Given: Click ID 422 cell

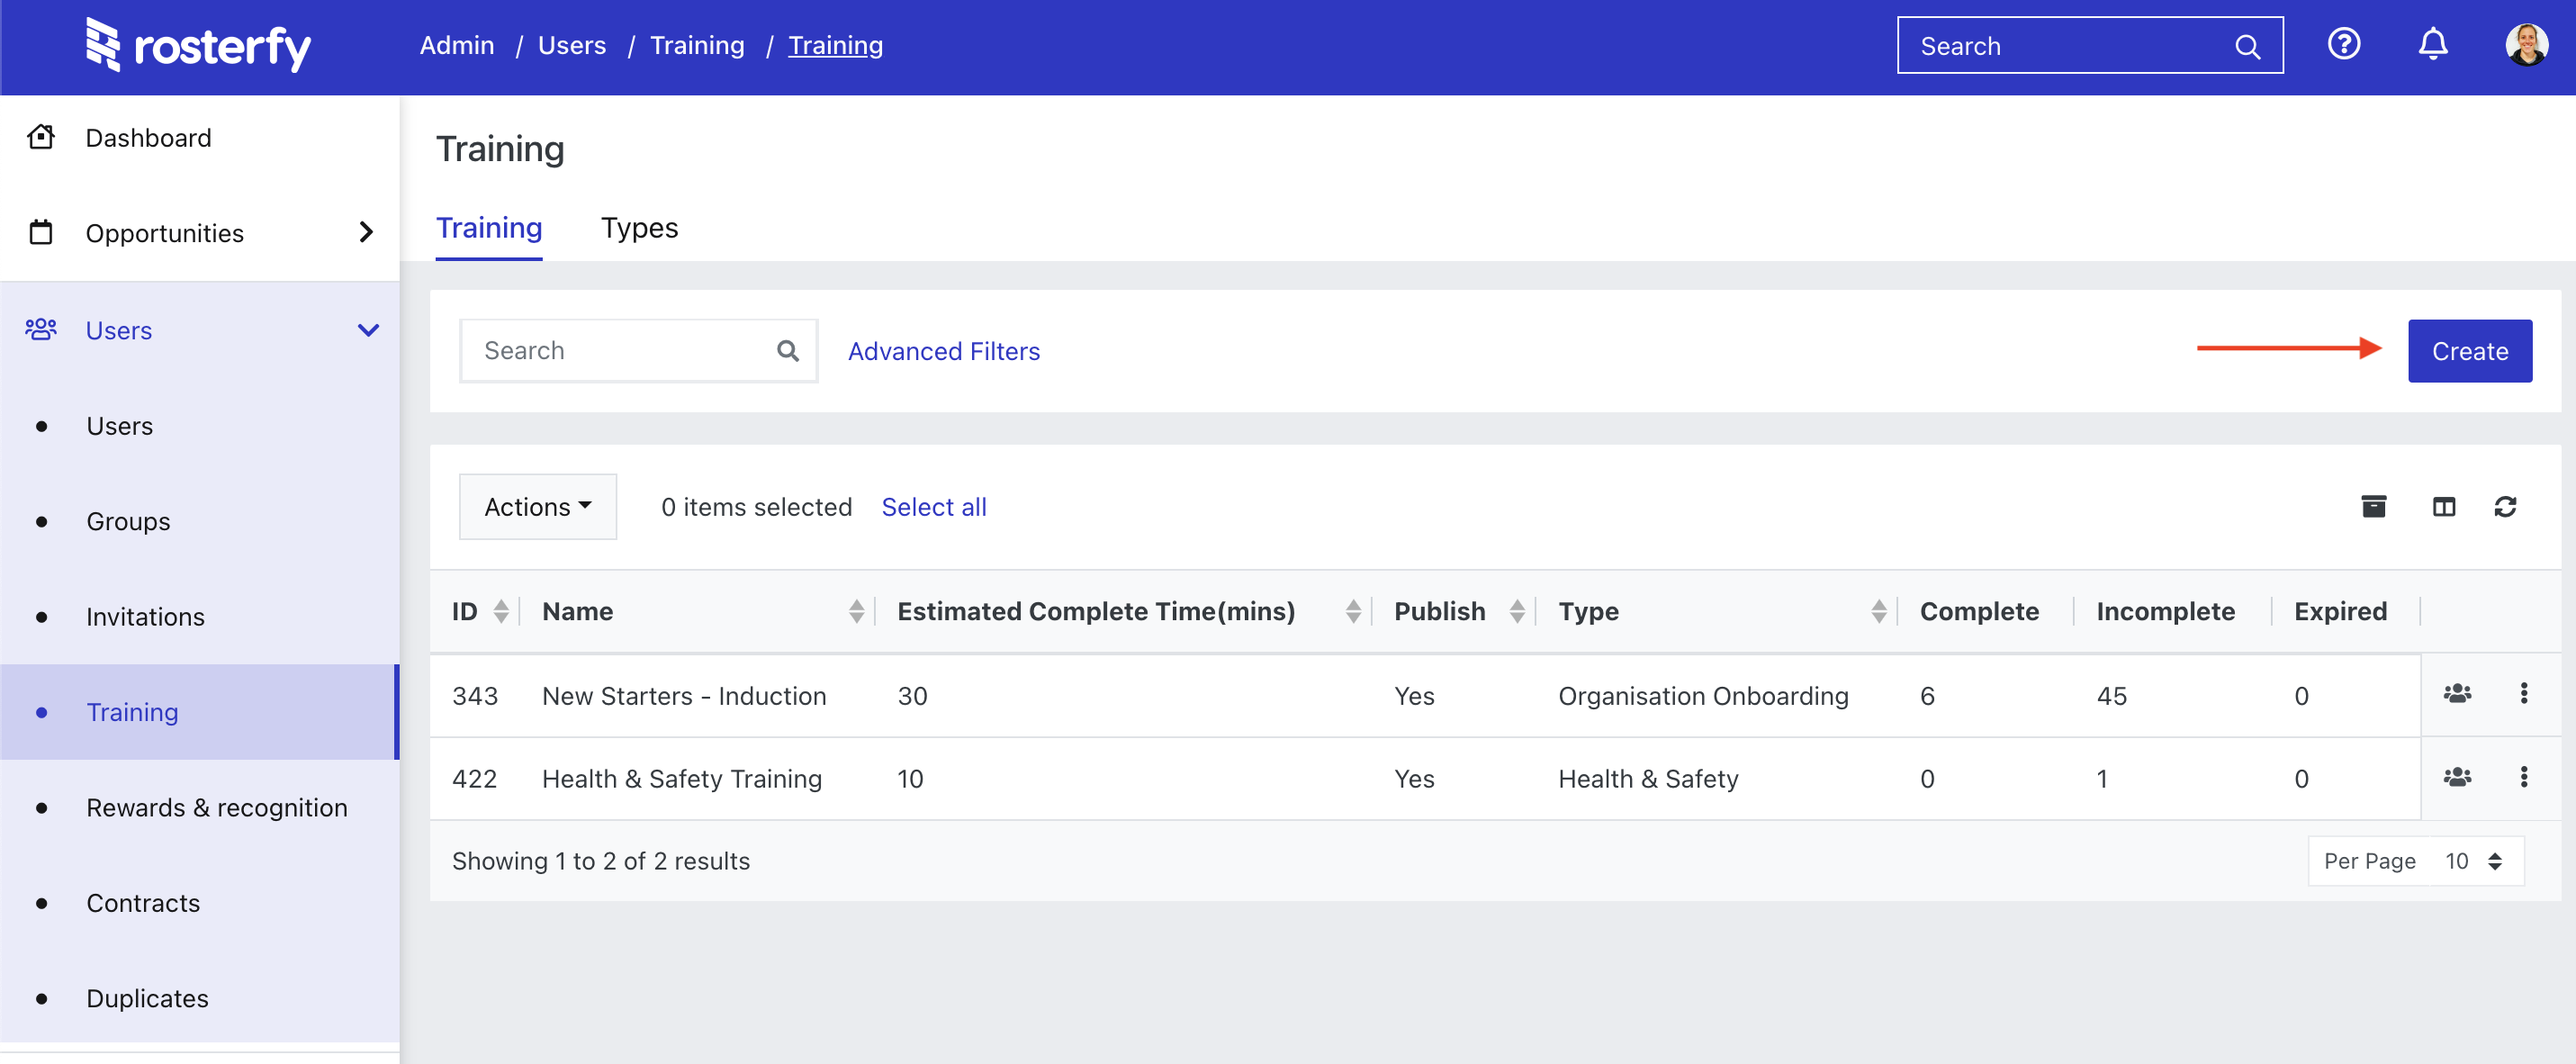Looking at the screenshot, I should [x=474, y=779].
